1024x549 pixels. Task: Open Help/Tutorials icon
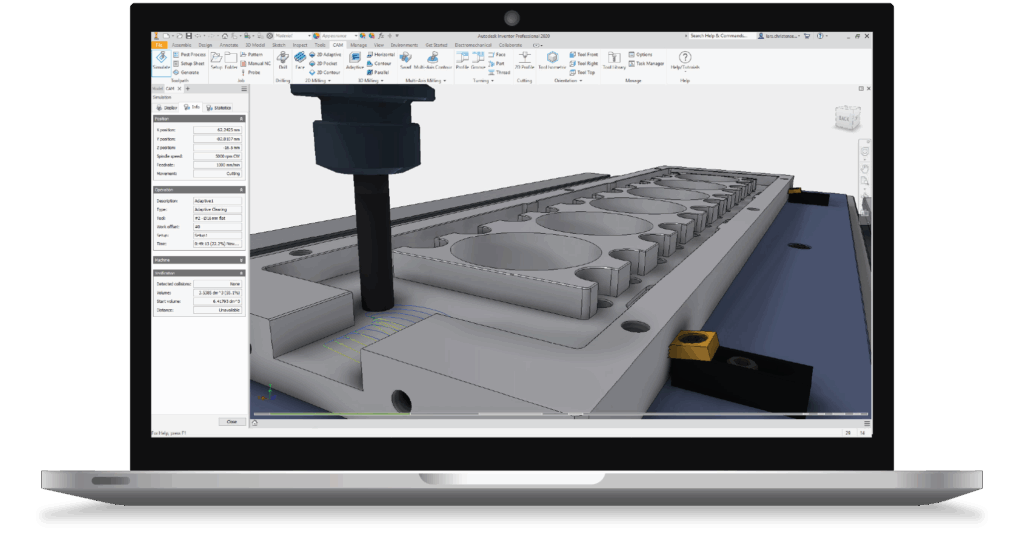(x=685, y=61)
